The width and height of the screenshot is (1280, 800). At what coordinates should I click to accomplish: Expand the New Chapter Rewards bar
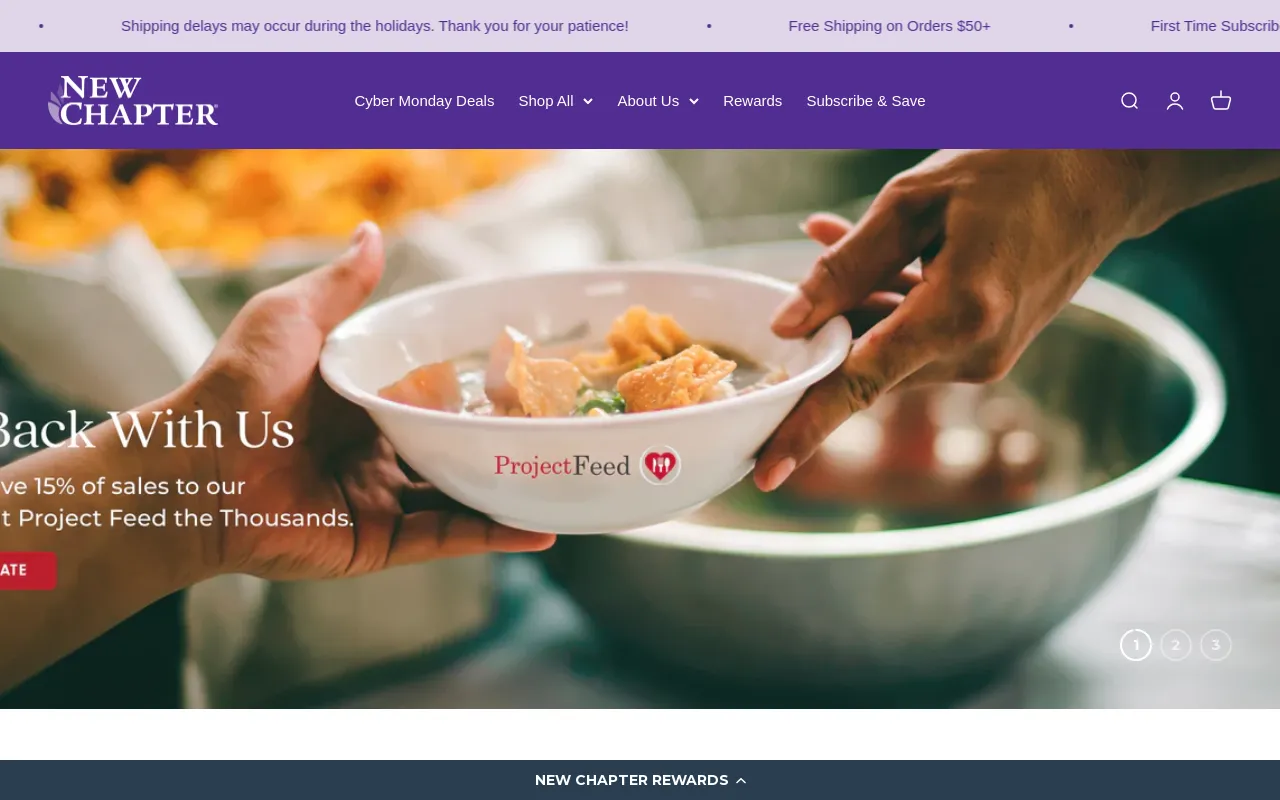[x=640, y=780]
